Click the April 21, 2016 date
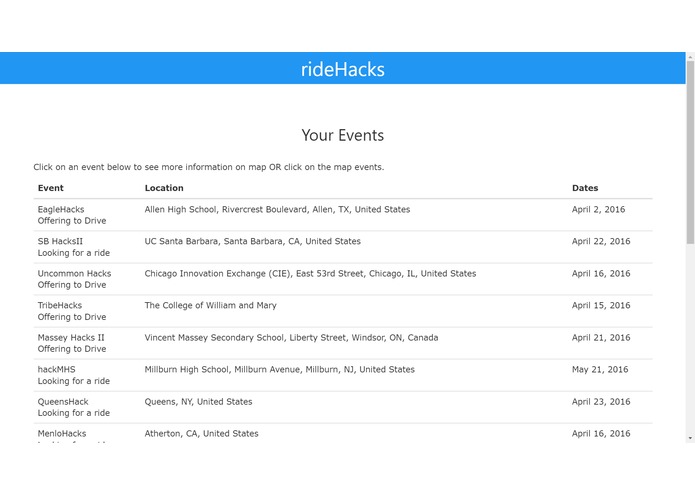 click(601, 338)
